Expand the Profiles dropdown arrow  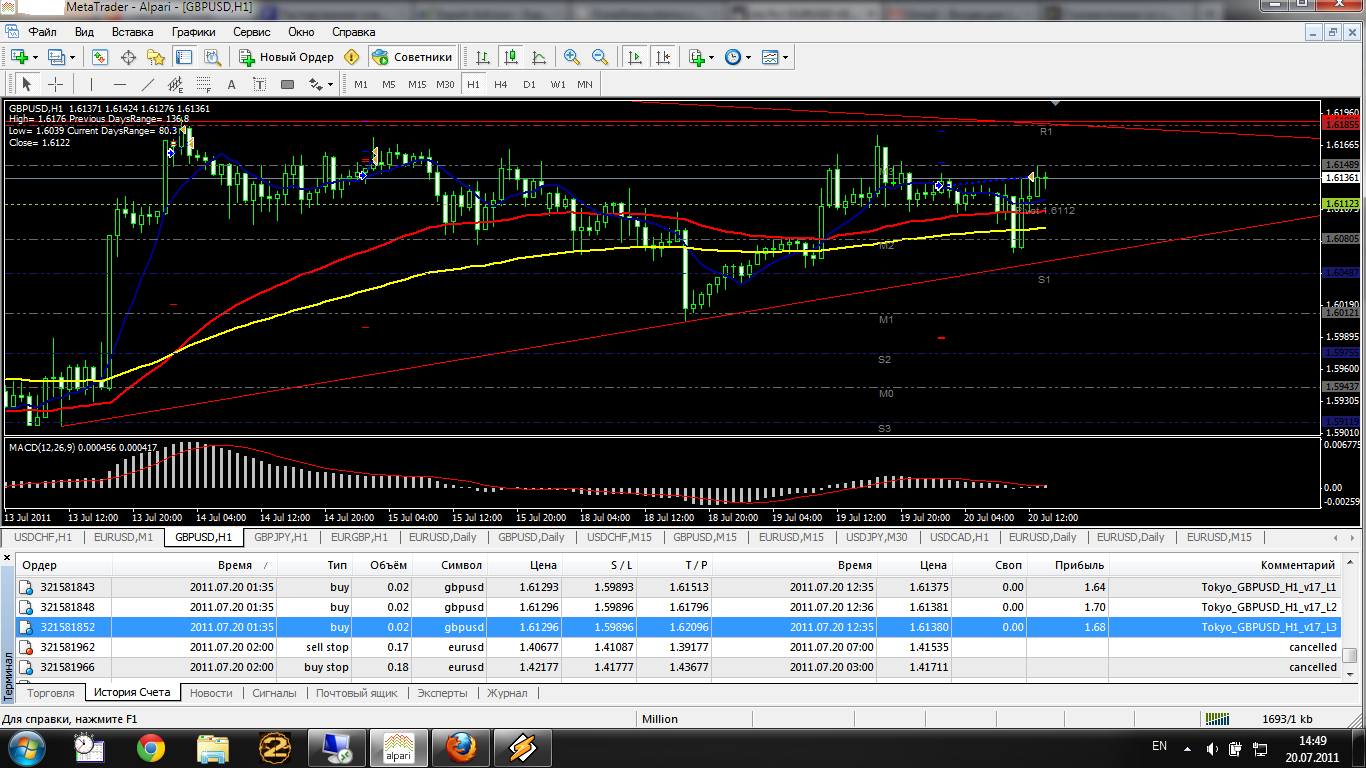(73, 57)
